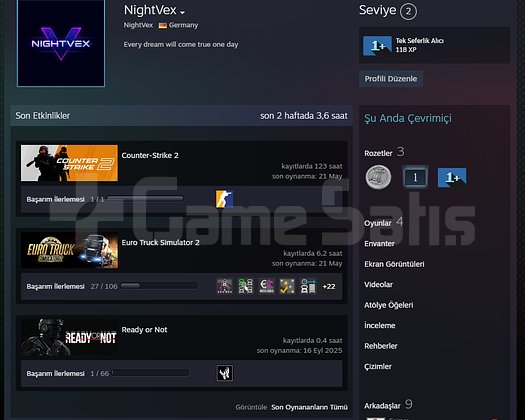Open the Atölye Öğeleri link

click(x=388, y=305)
